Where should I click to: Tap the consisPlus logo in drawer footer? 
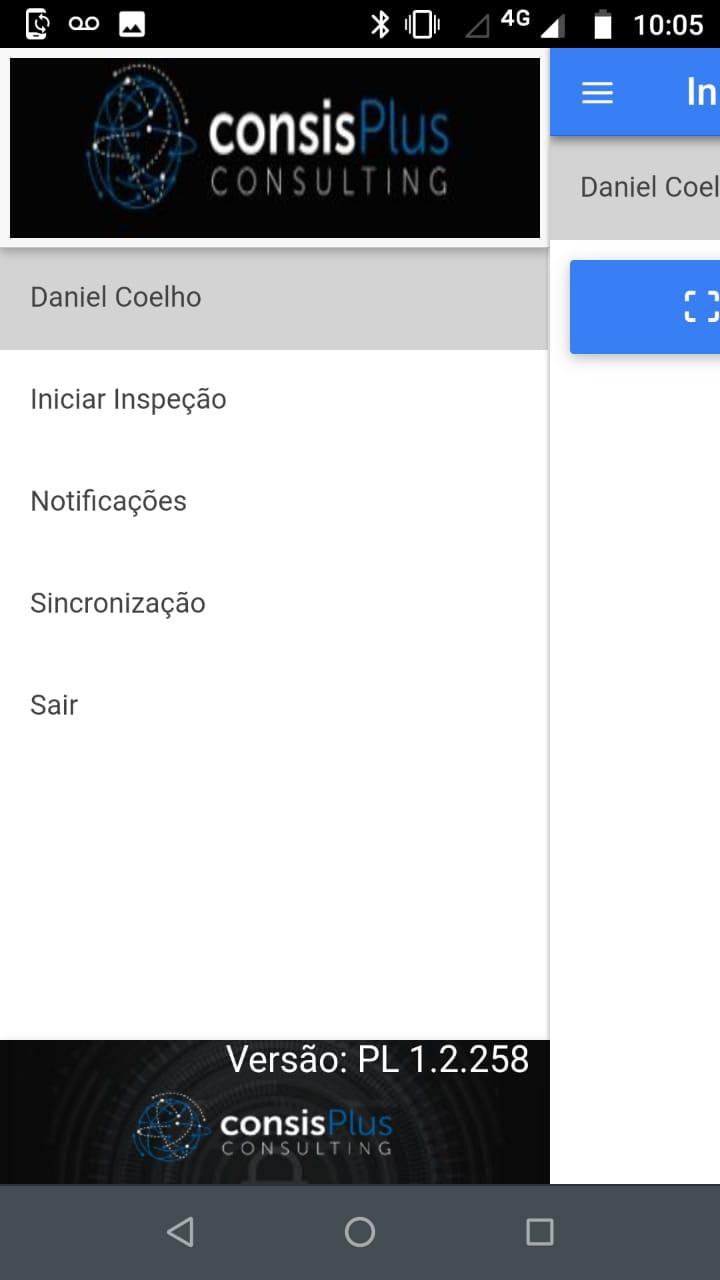[x=265, y=1127]
